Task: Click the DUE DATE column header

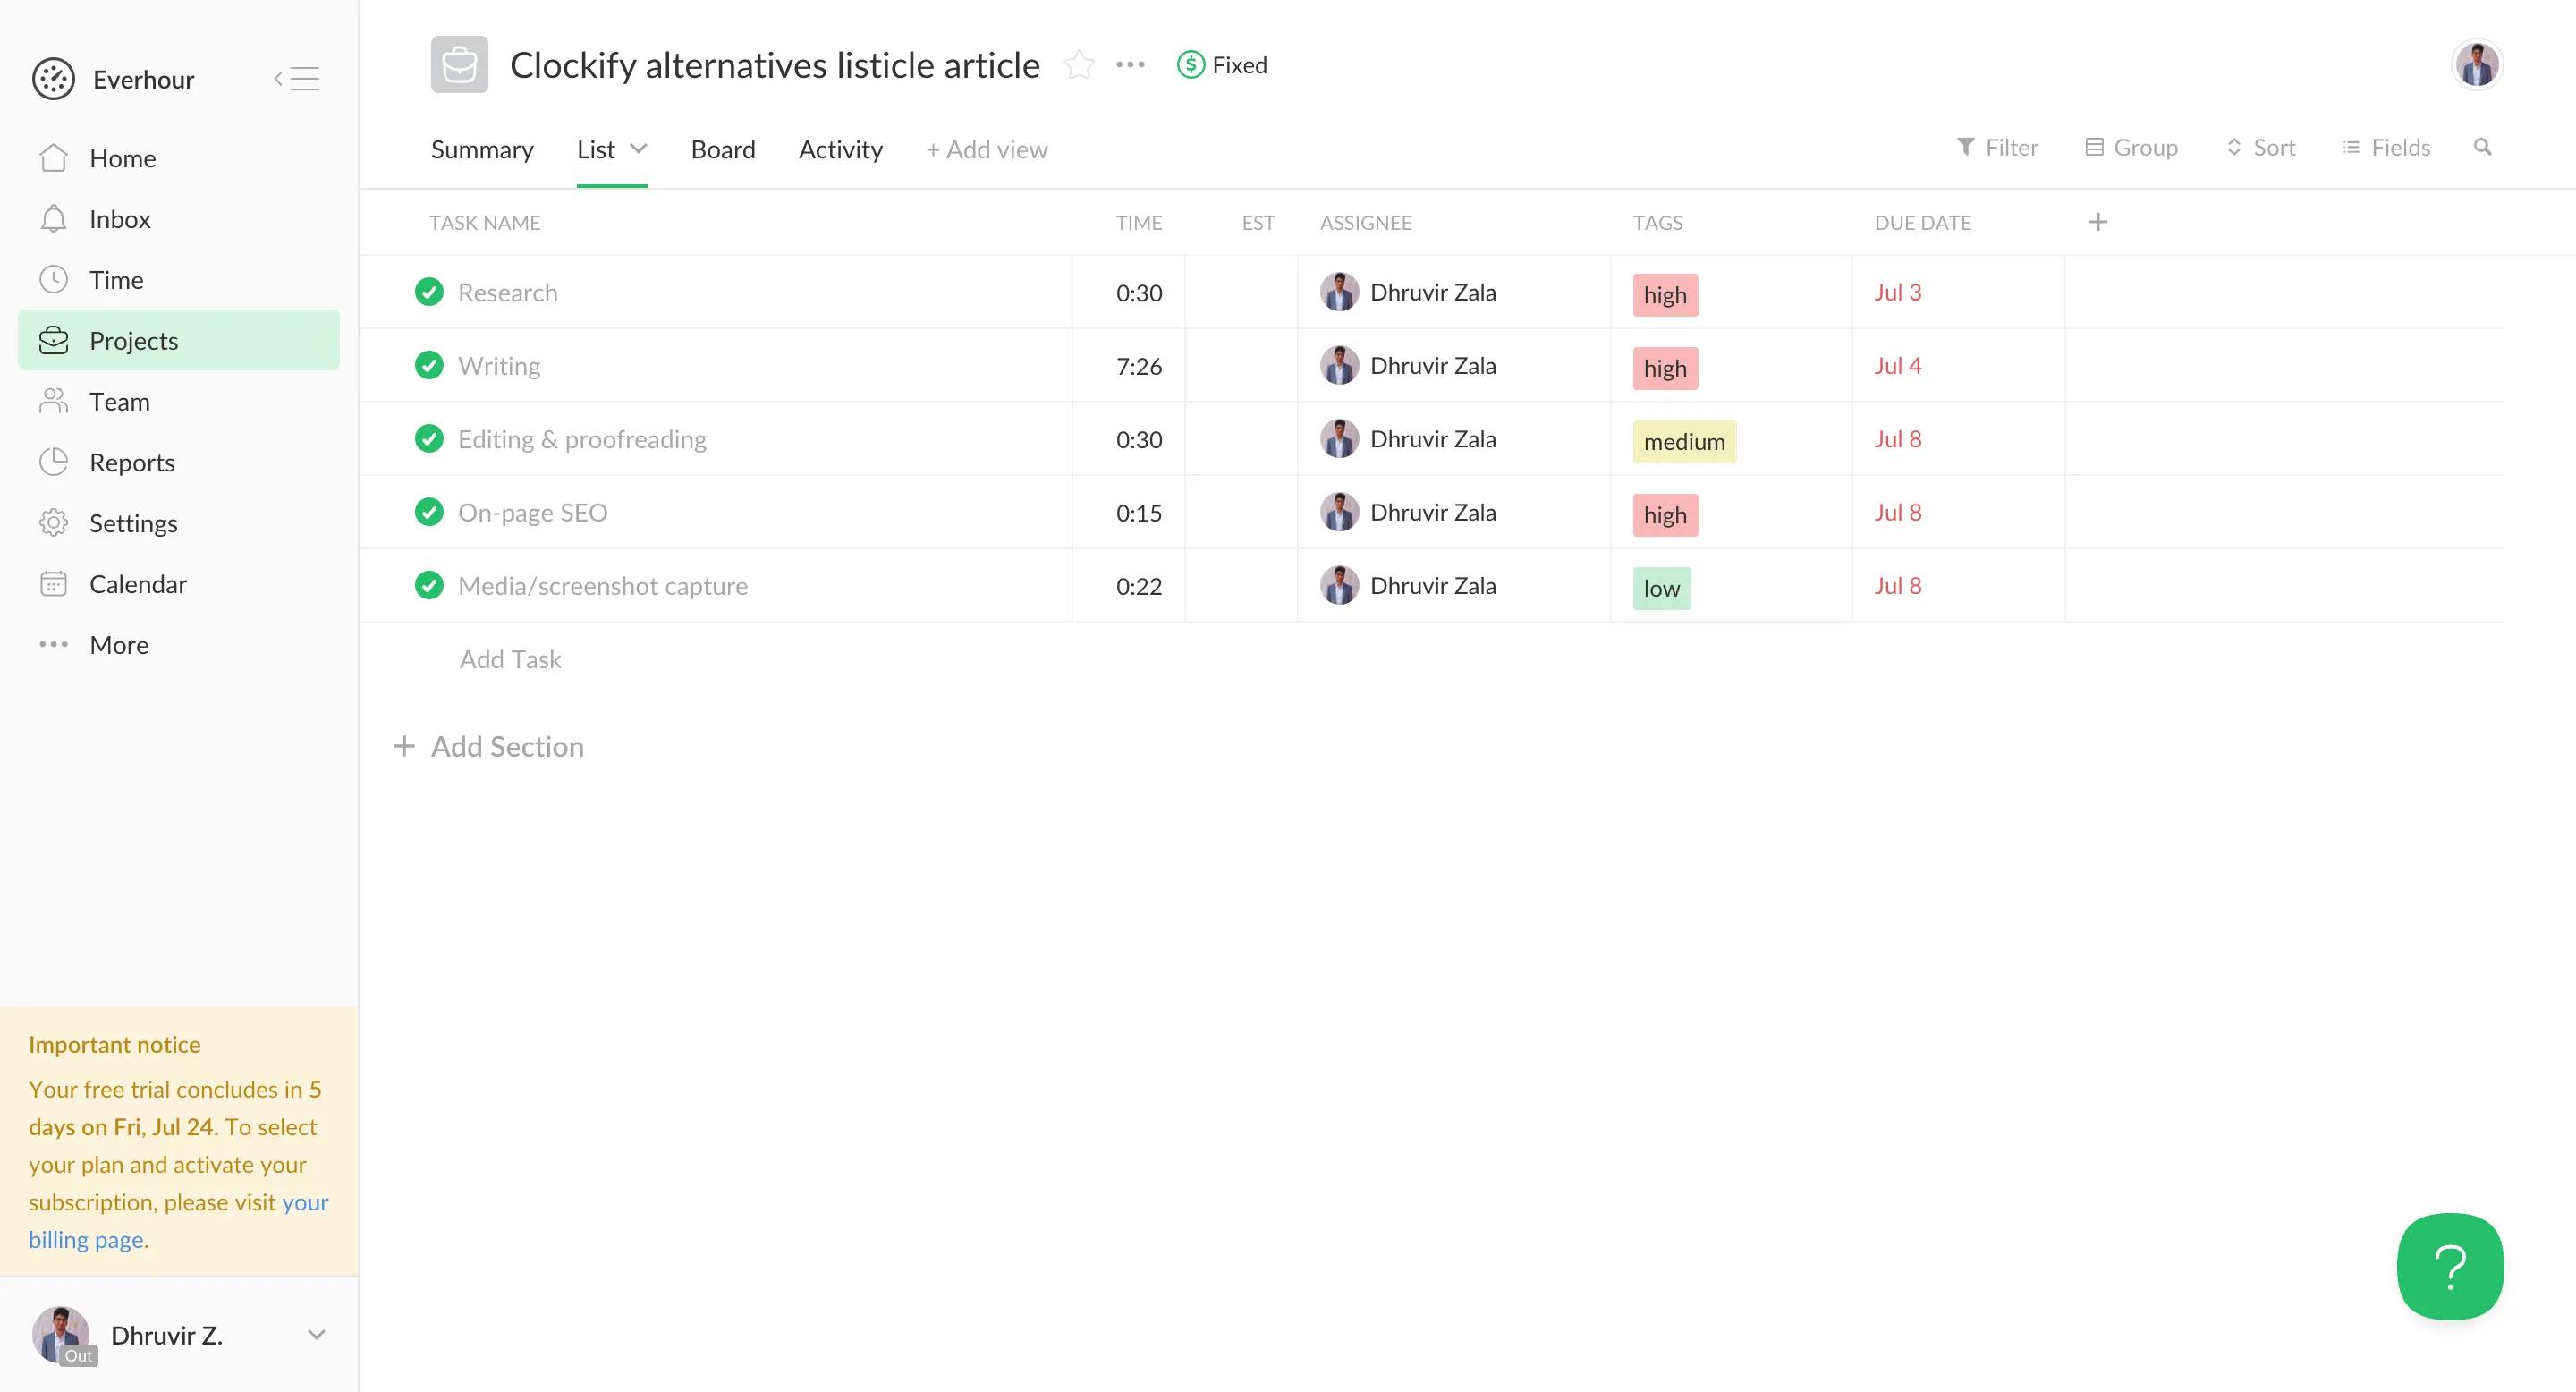Action: (1922, 222)
